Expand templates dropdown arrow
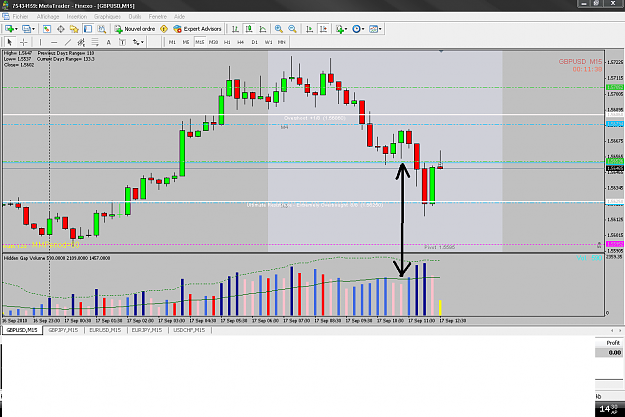The width and height of the screenshot is (625, 417). click(x=380, y=29)
